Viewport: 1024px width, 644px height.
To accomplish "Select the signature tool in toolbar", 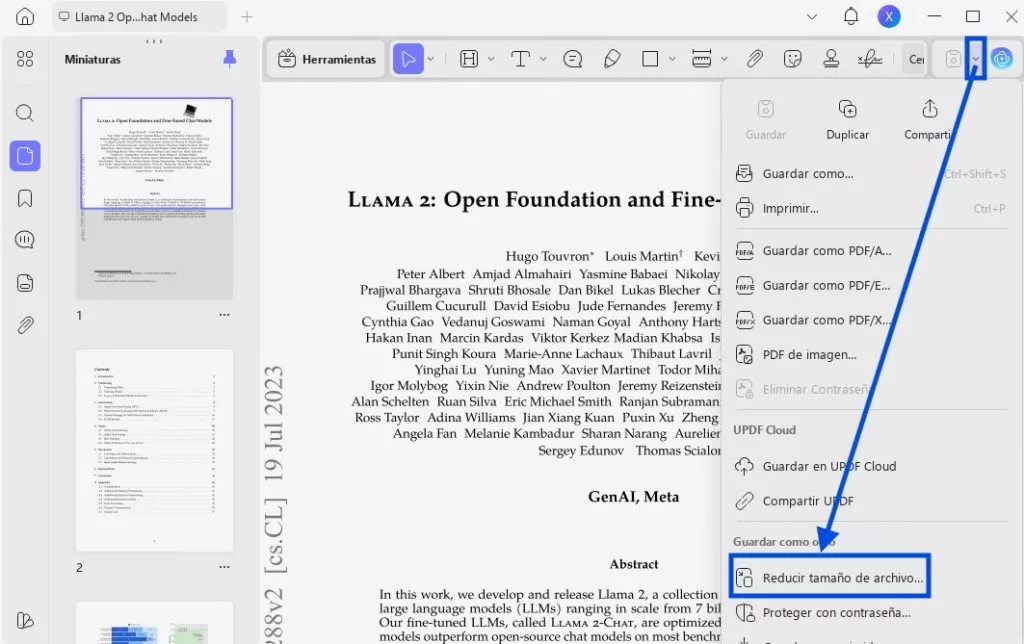I will coord(871,59).
